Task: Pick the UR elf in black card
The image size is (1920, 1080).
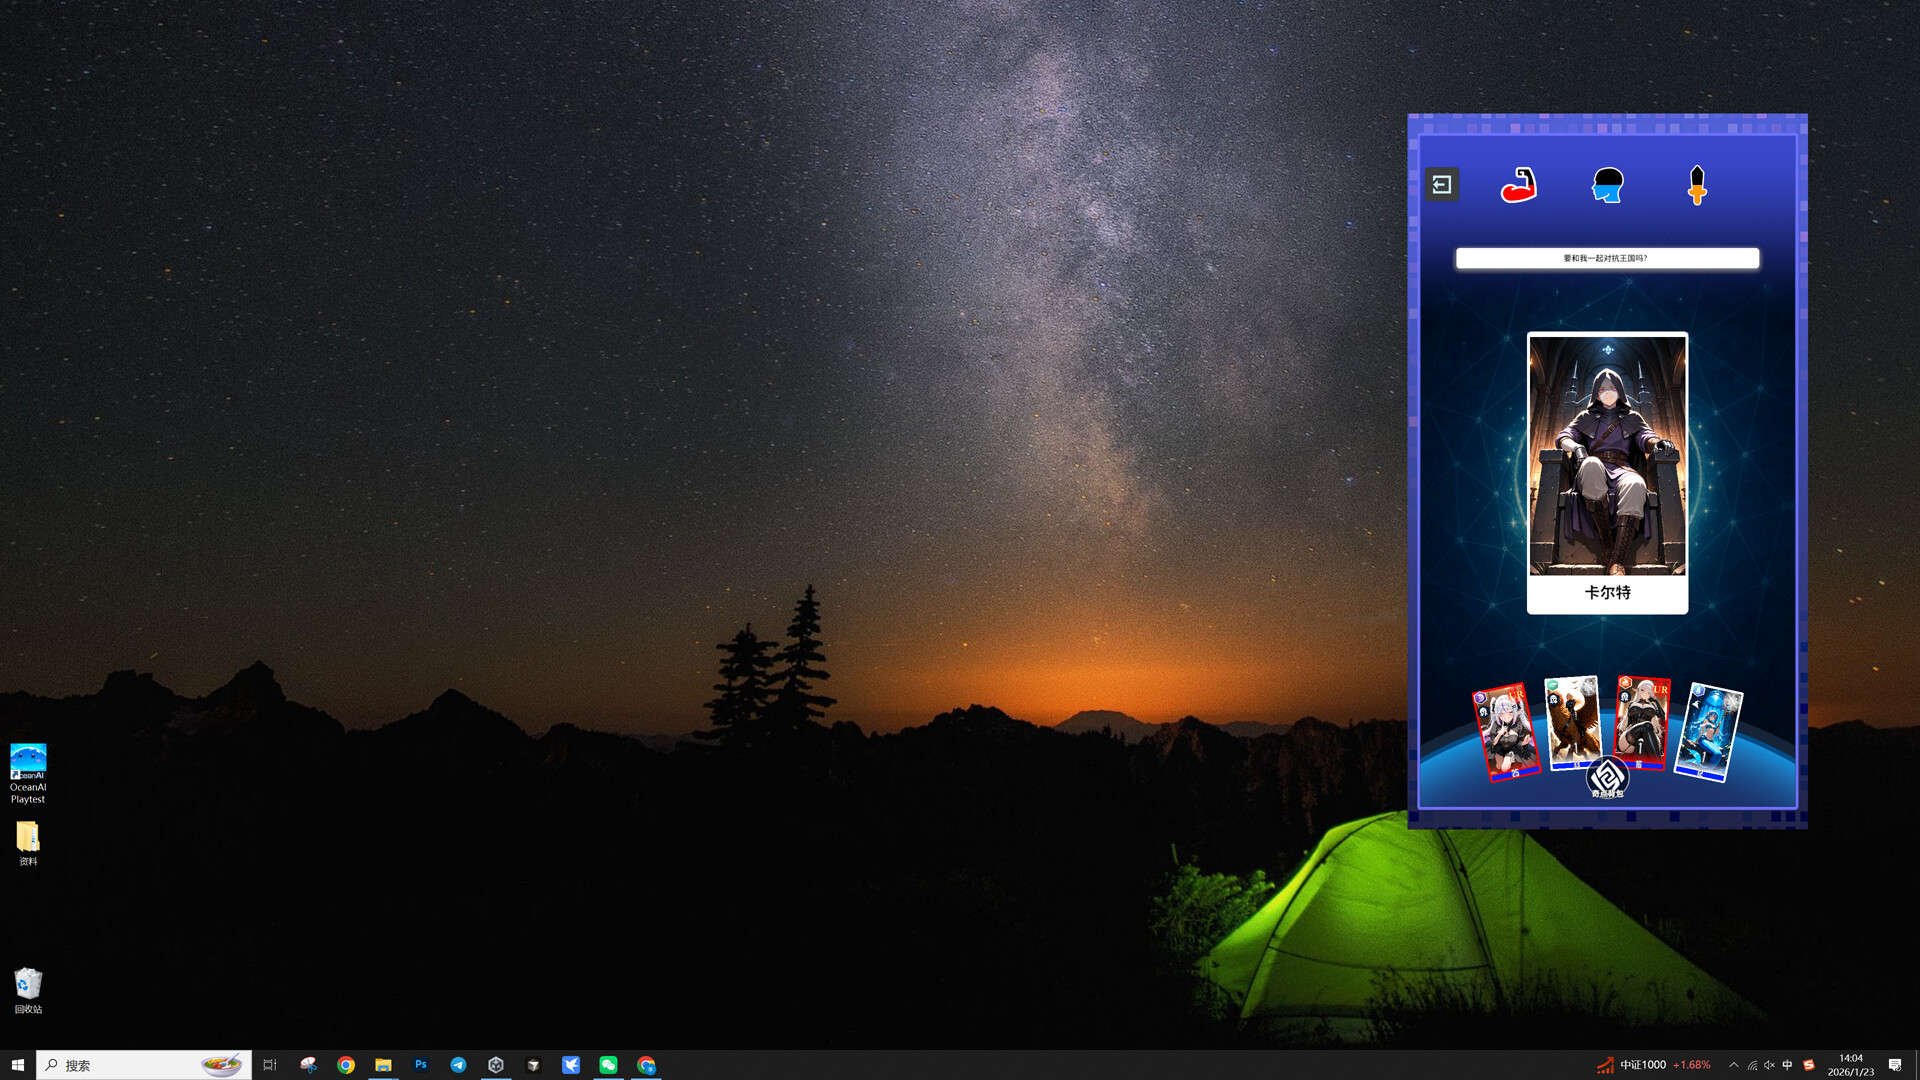Action: click(x=1643, y=718)
